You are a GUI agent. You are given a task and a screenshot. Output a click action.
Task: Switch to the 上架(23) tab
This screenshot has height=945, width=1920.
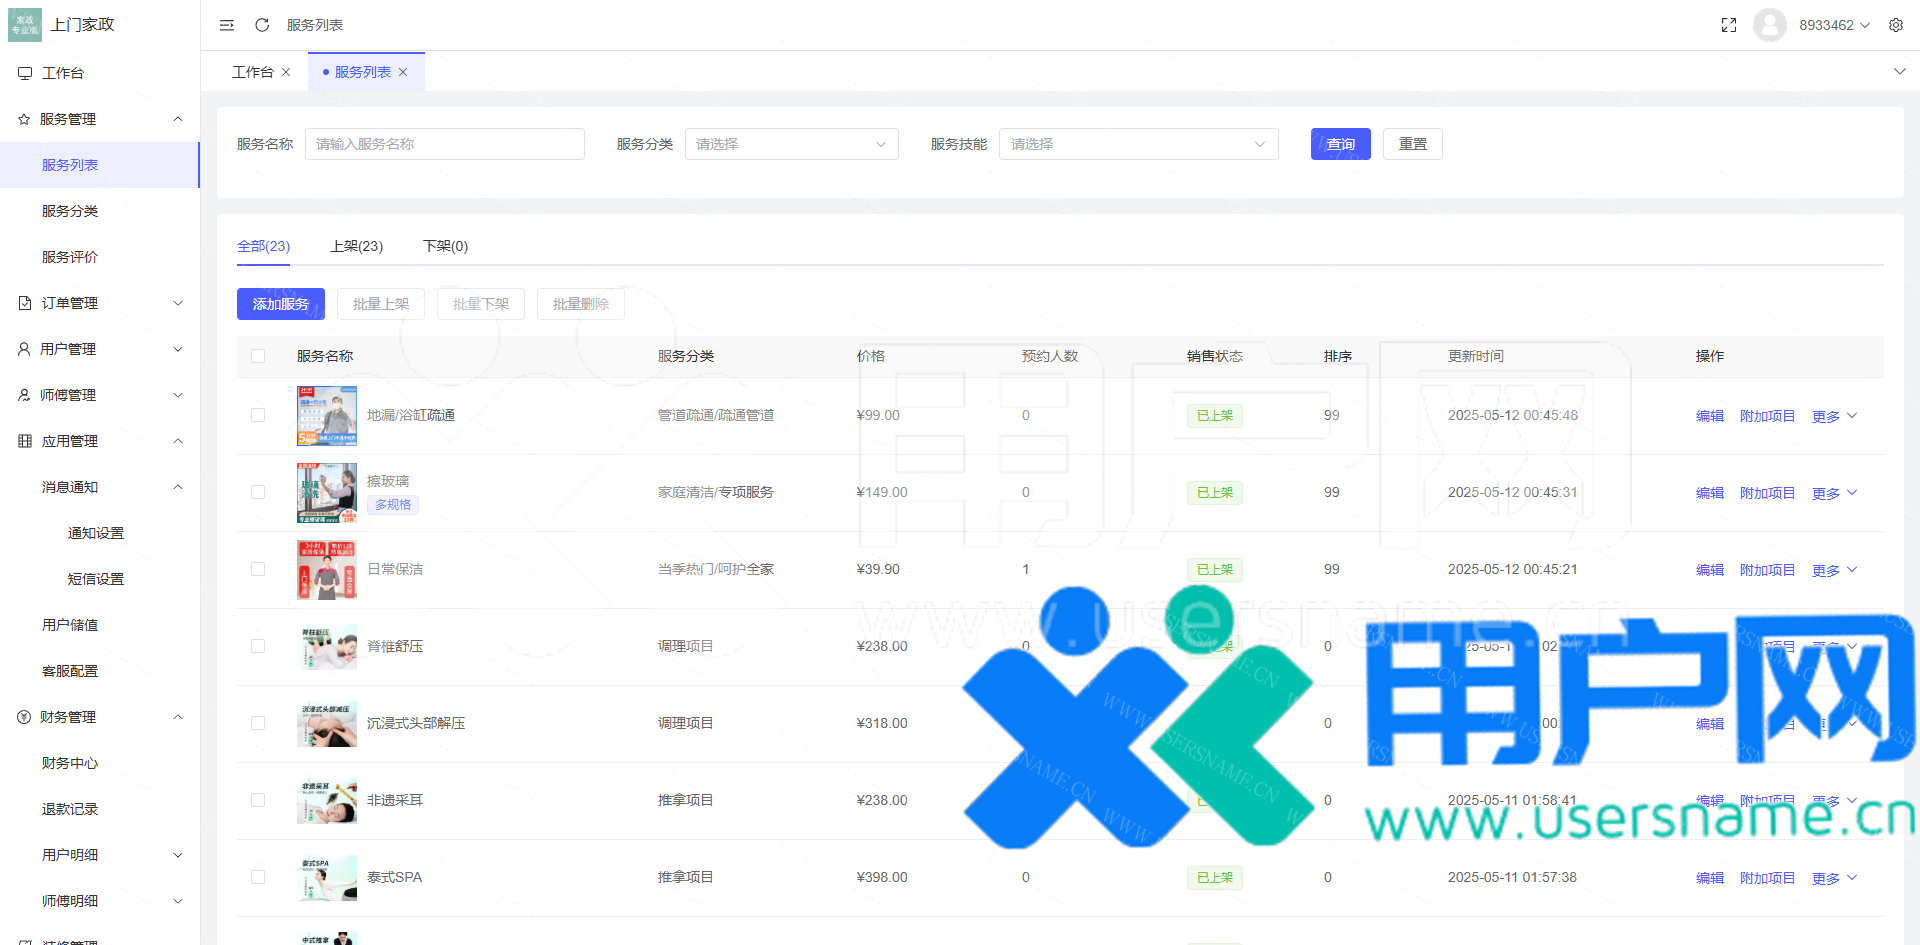pos(356,246)
